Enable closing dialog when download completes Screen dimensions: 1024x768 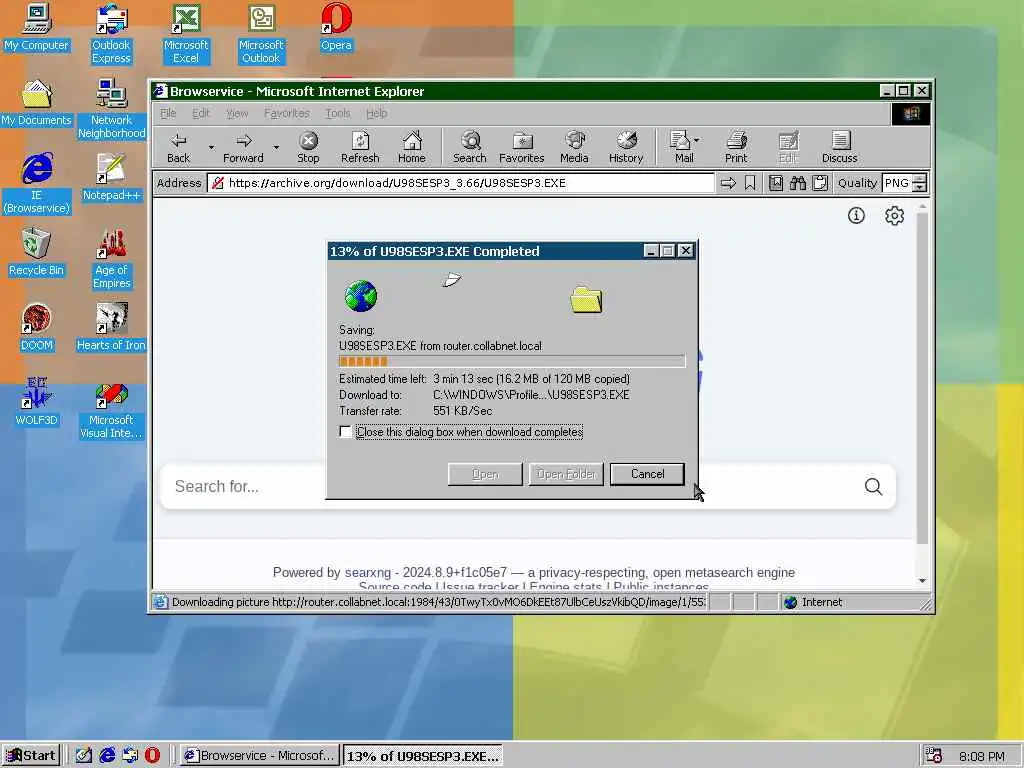345,432
